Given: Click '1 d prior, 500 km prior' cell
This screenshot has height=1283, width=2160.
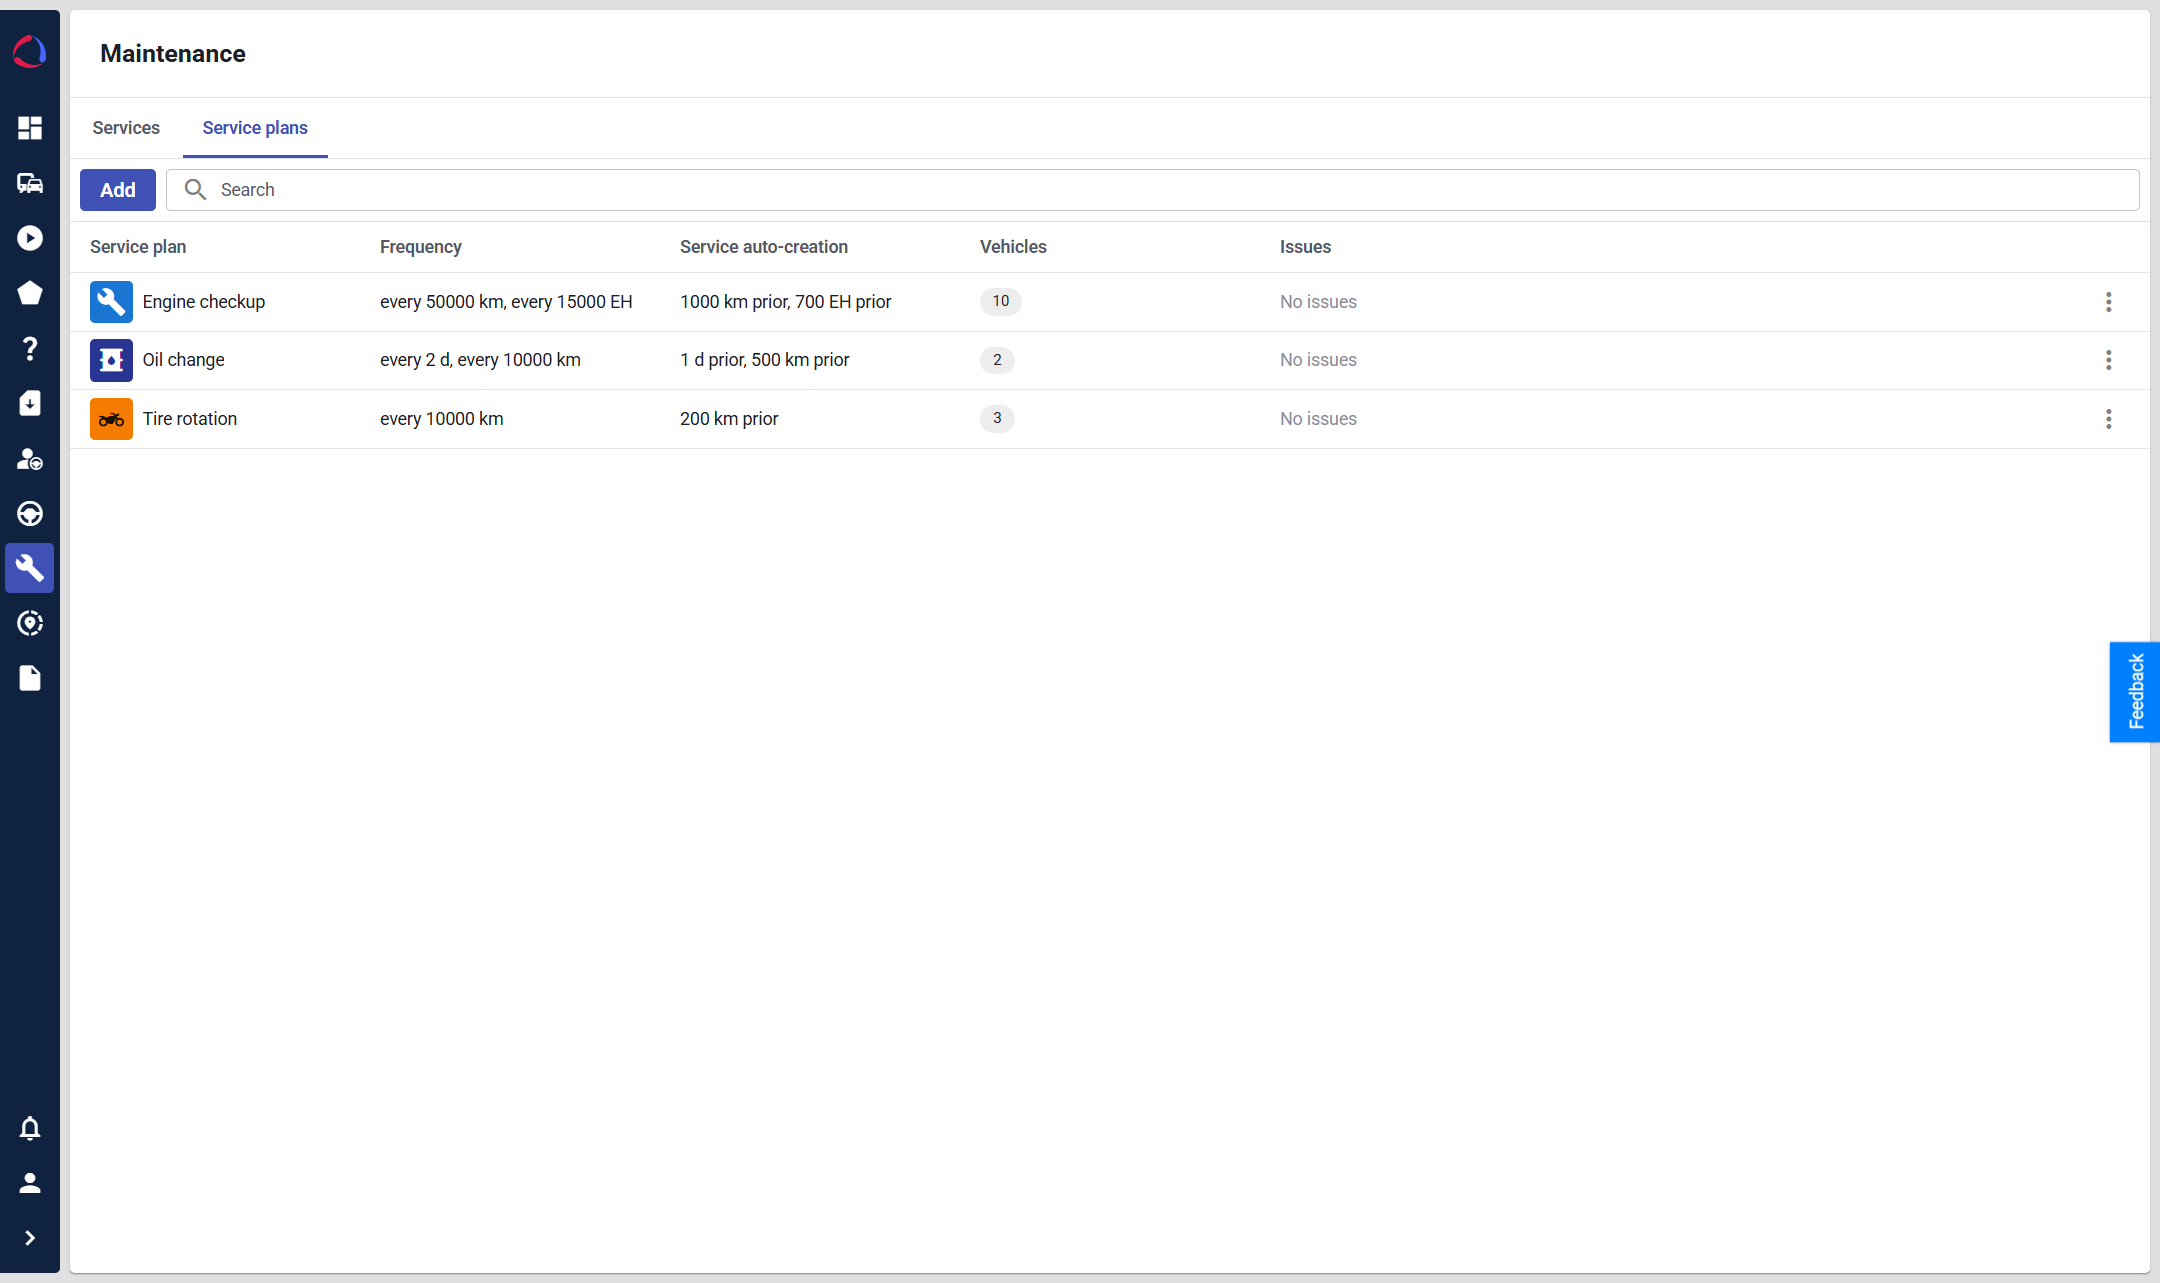Looking at the screenshot, I should [765, 360].
